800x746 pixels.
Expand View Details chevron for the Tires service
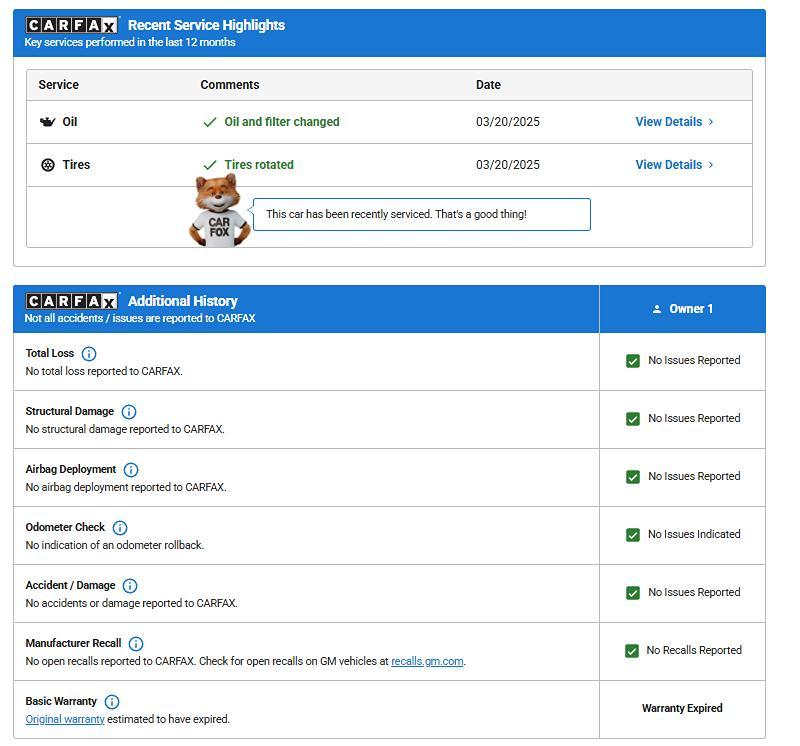click(x=711, y=165)
